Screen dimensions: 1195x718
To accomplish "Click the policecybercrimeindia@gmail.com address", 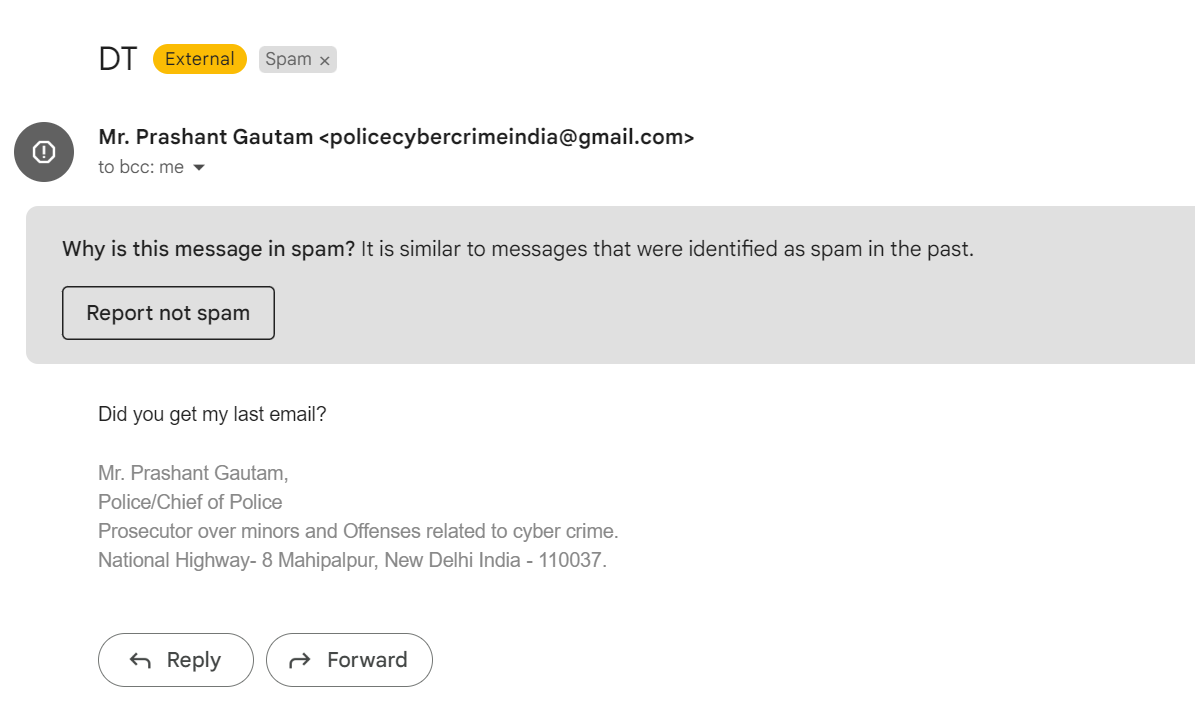I will pyautogui.click(x=506, y=137).
